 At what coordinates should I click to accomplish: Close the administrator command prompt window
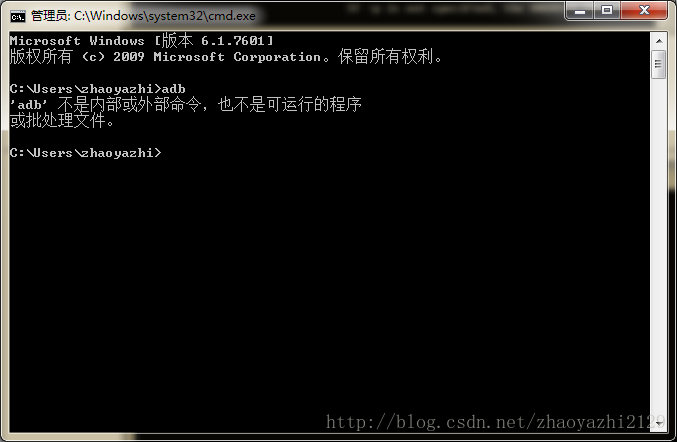click(644, 10)
